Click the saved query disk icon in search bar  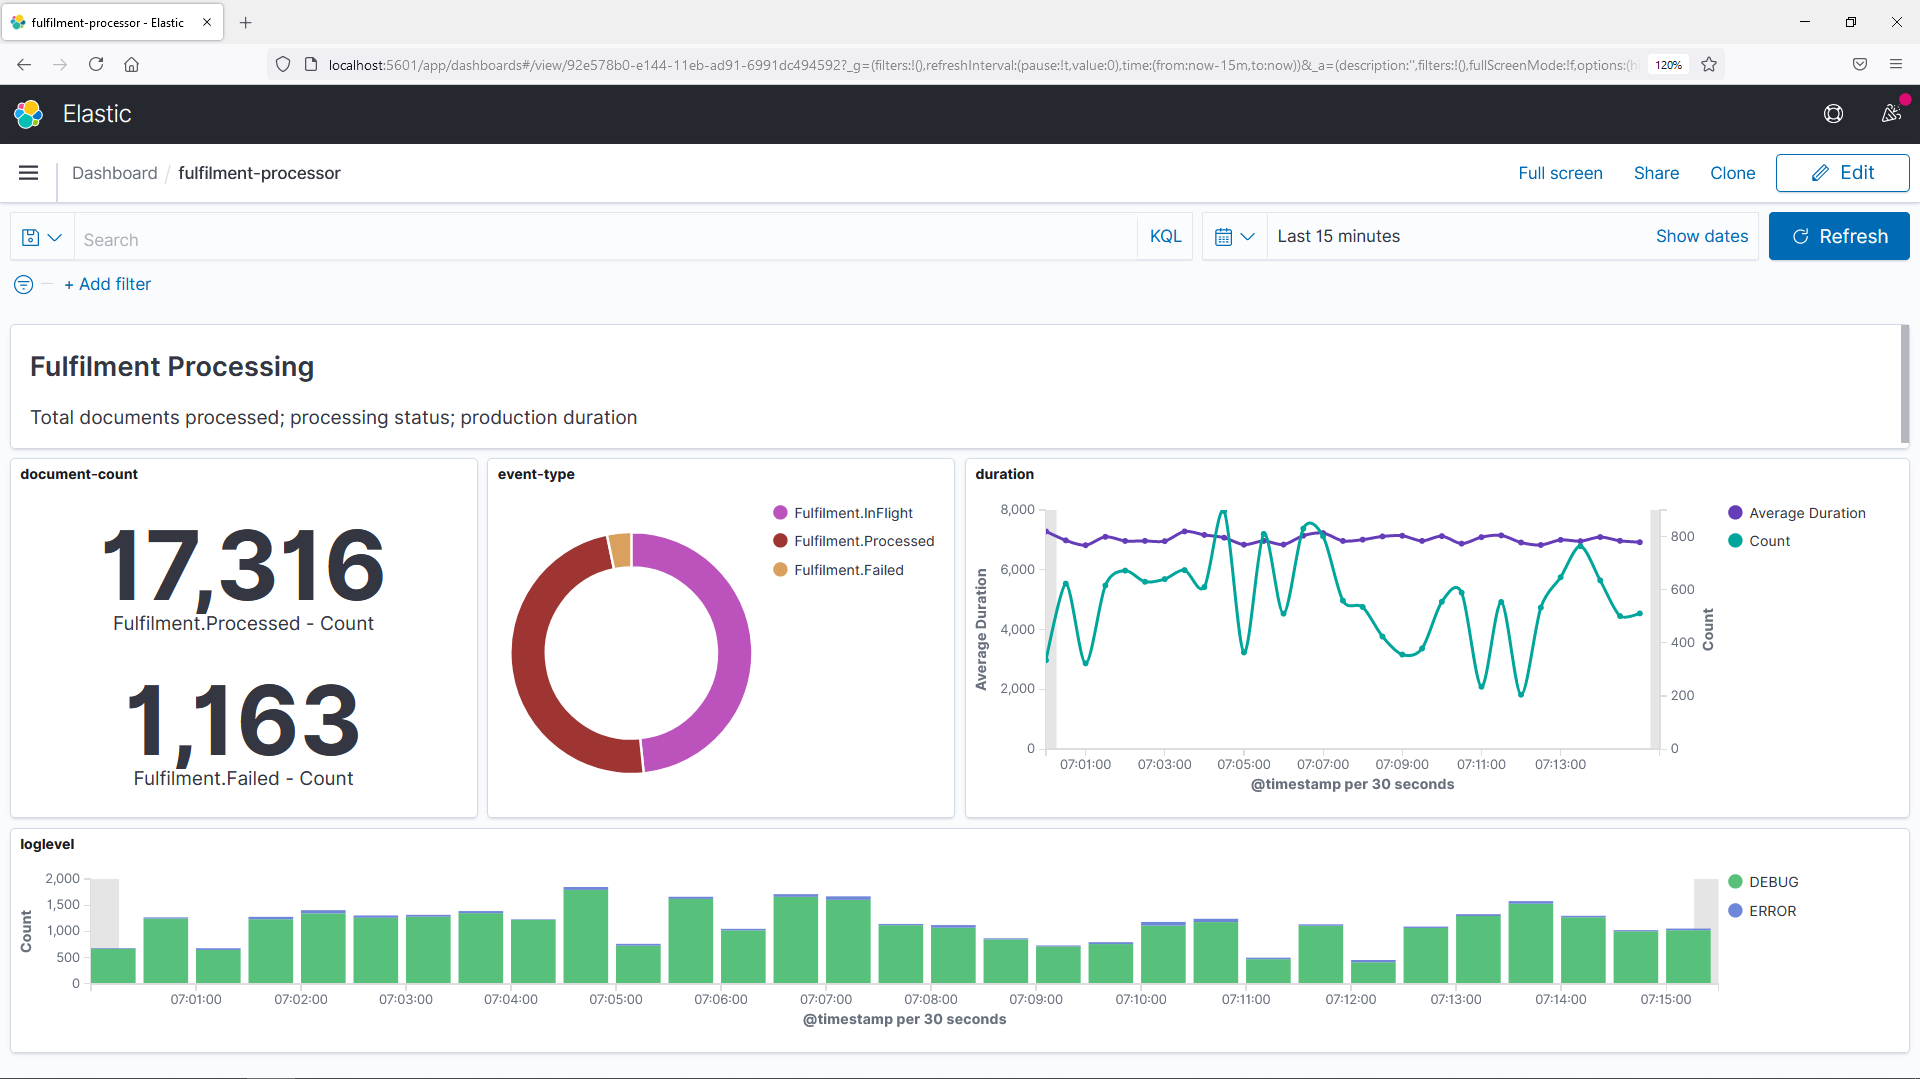click(29, 236)
